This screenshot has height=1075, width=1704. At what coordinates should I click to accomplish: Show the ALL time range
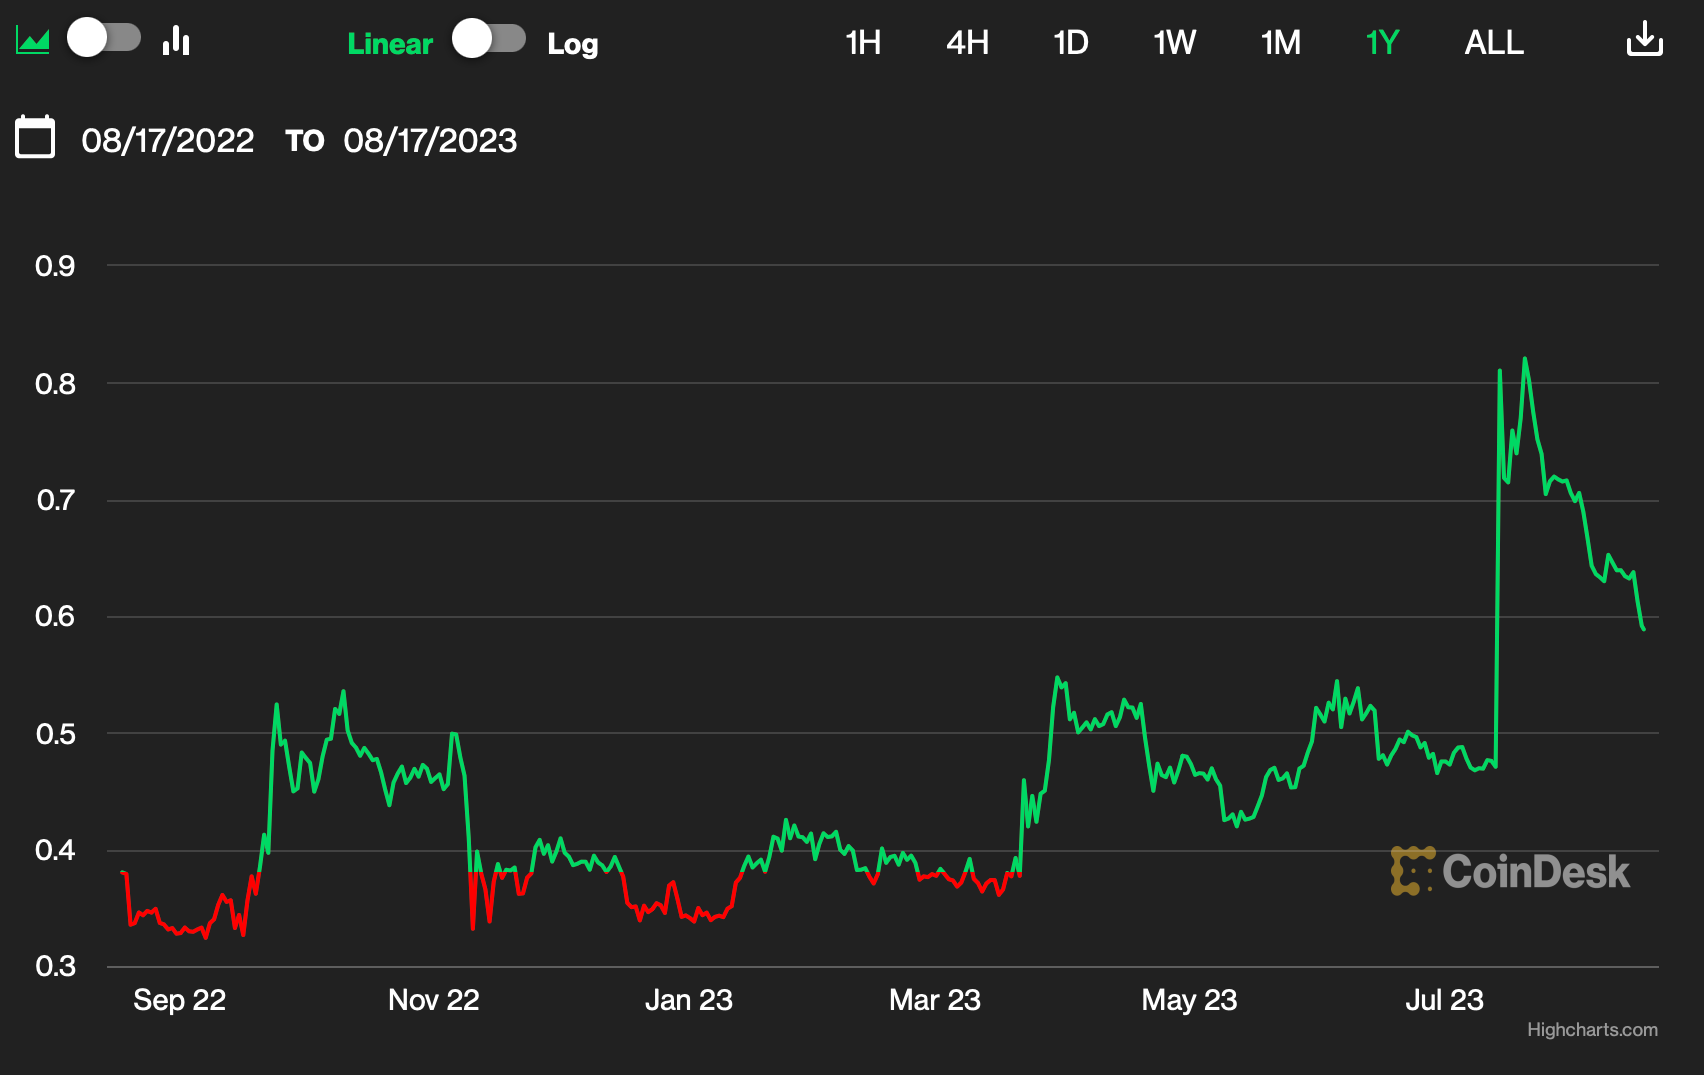tap(1494, 43)
